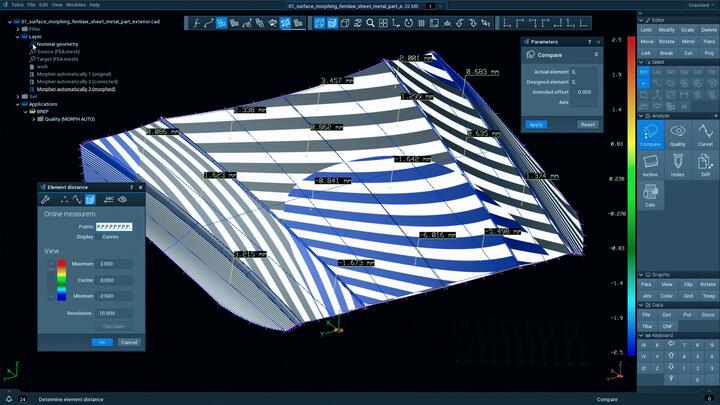The width and height of the screenshot is (720, 405).
Task: Click the eye icon in Element distance dialog
Action: pos(123,199)
